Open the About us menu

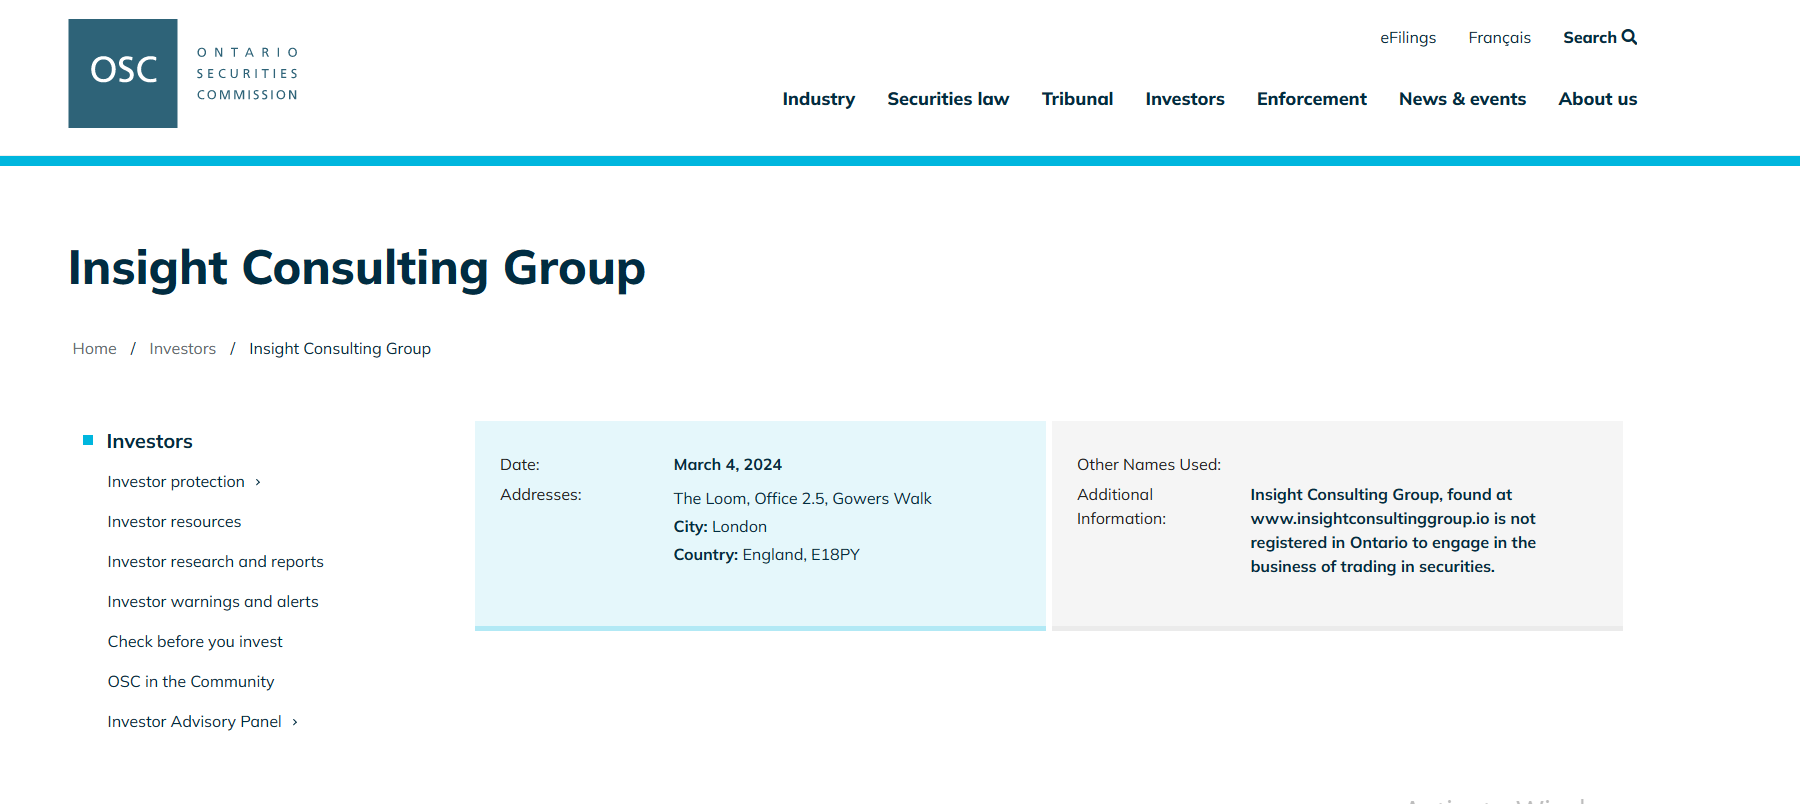click(x=1597, y=99)
